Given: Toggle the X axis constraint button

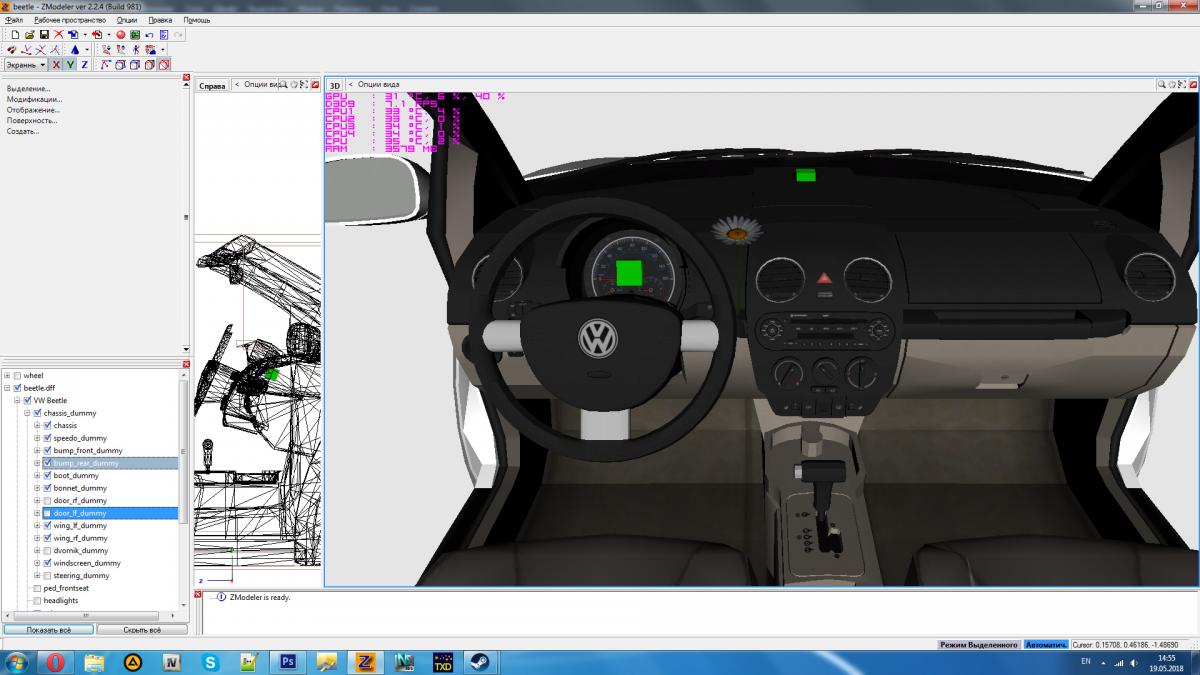Looking at the screenshot, I should point(56,65).
